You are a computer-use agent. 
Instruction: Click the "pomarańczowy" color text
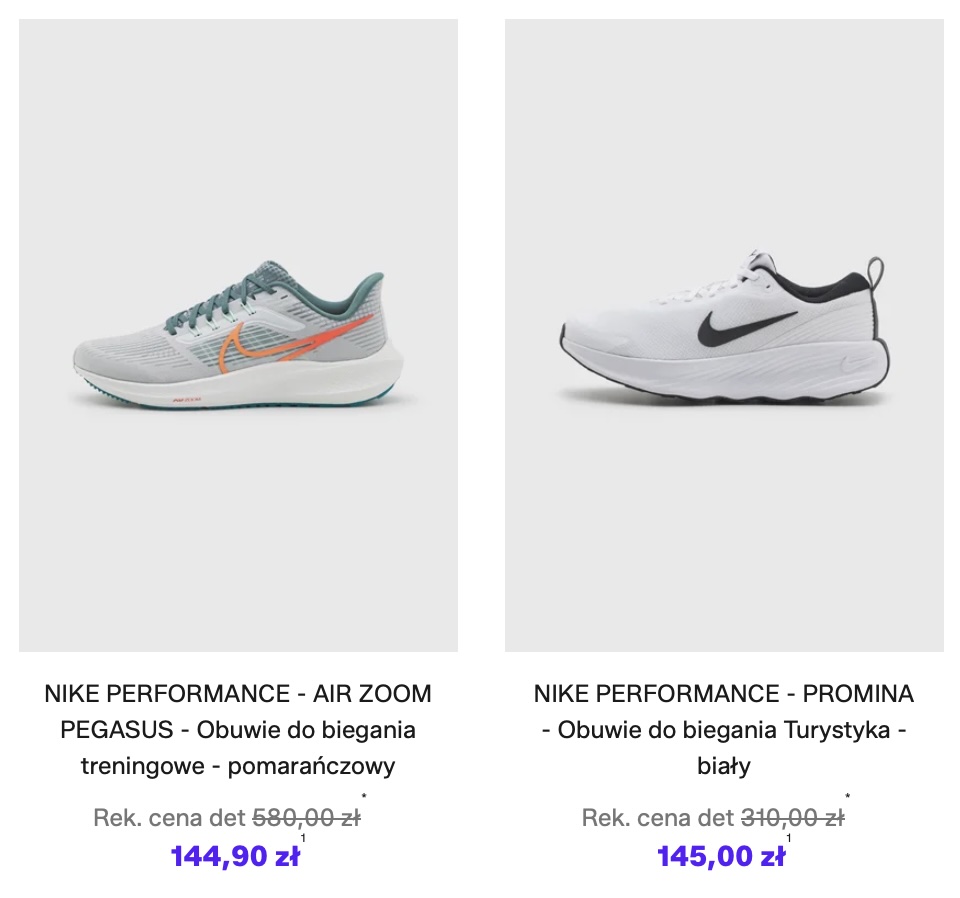click(312, 767)
